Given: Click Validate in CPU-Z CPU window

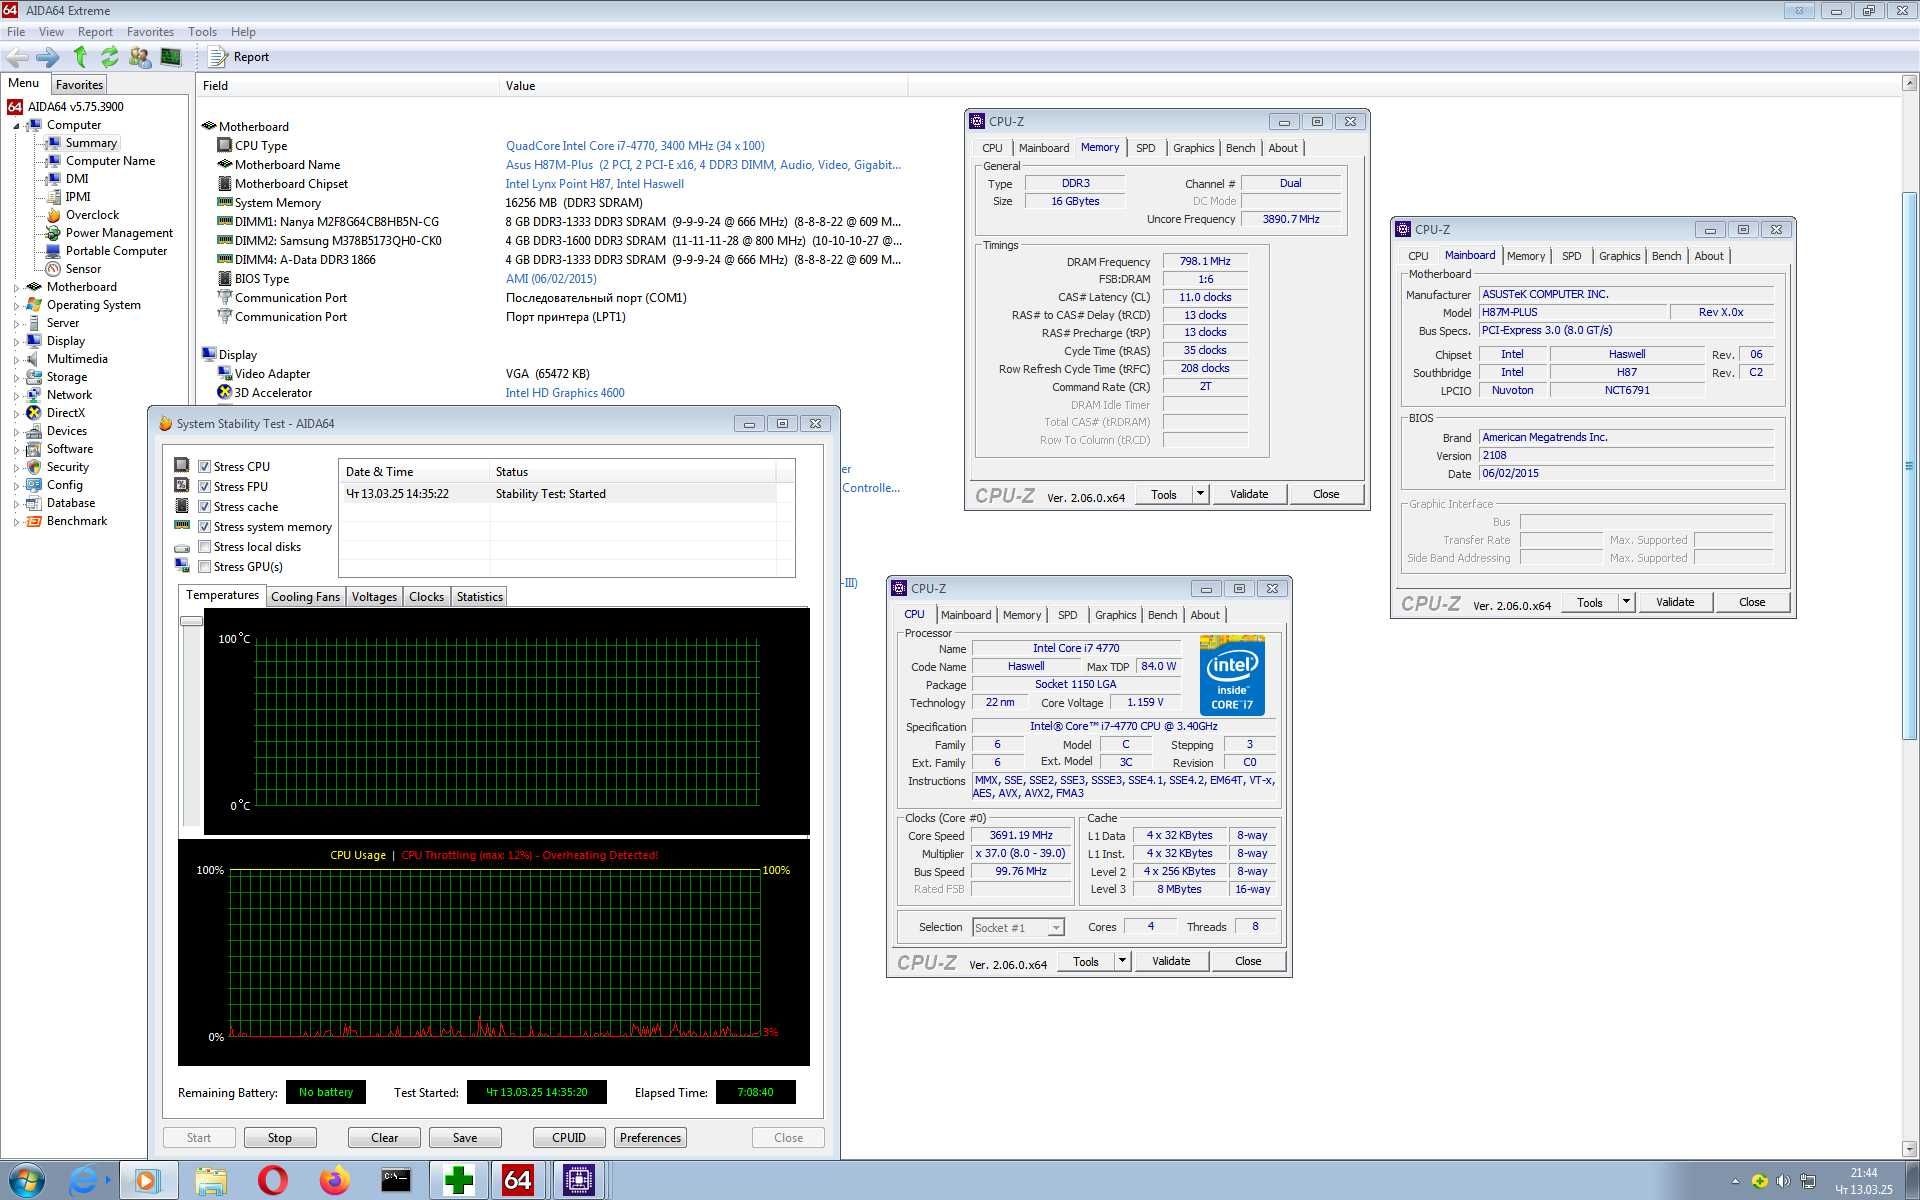Looking at the screenshot, I should (x=1171, y=961).
